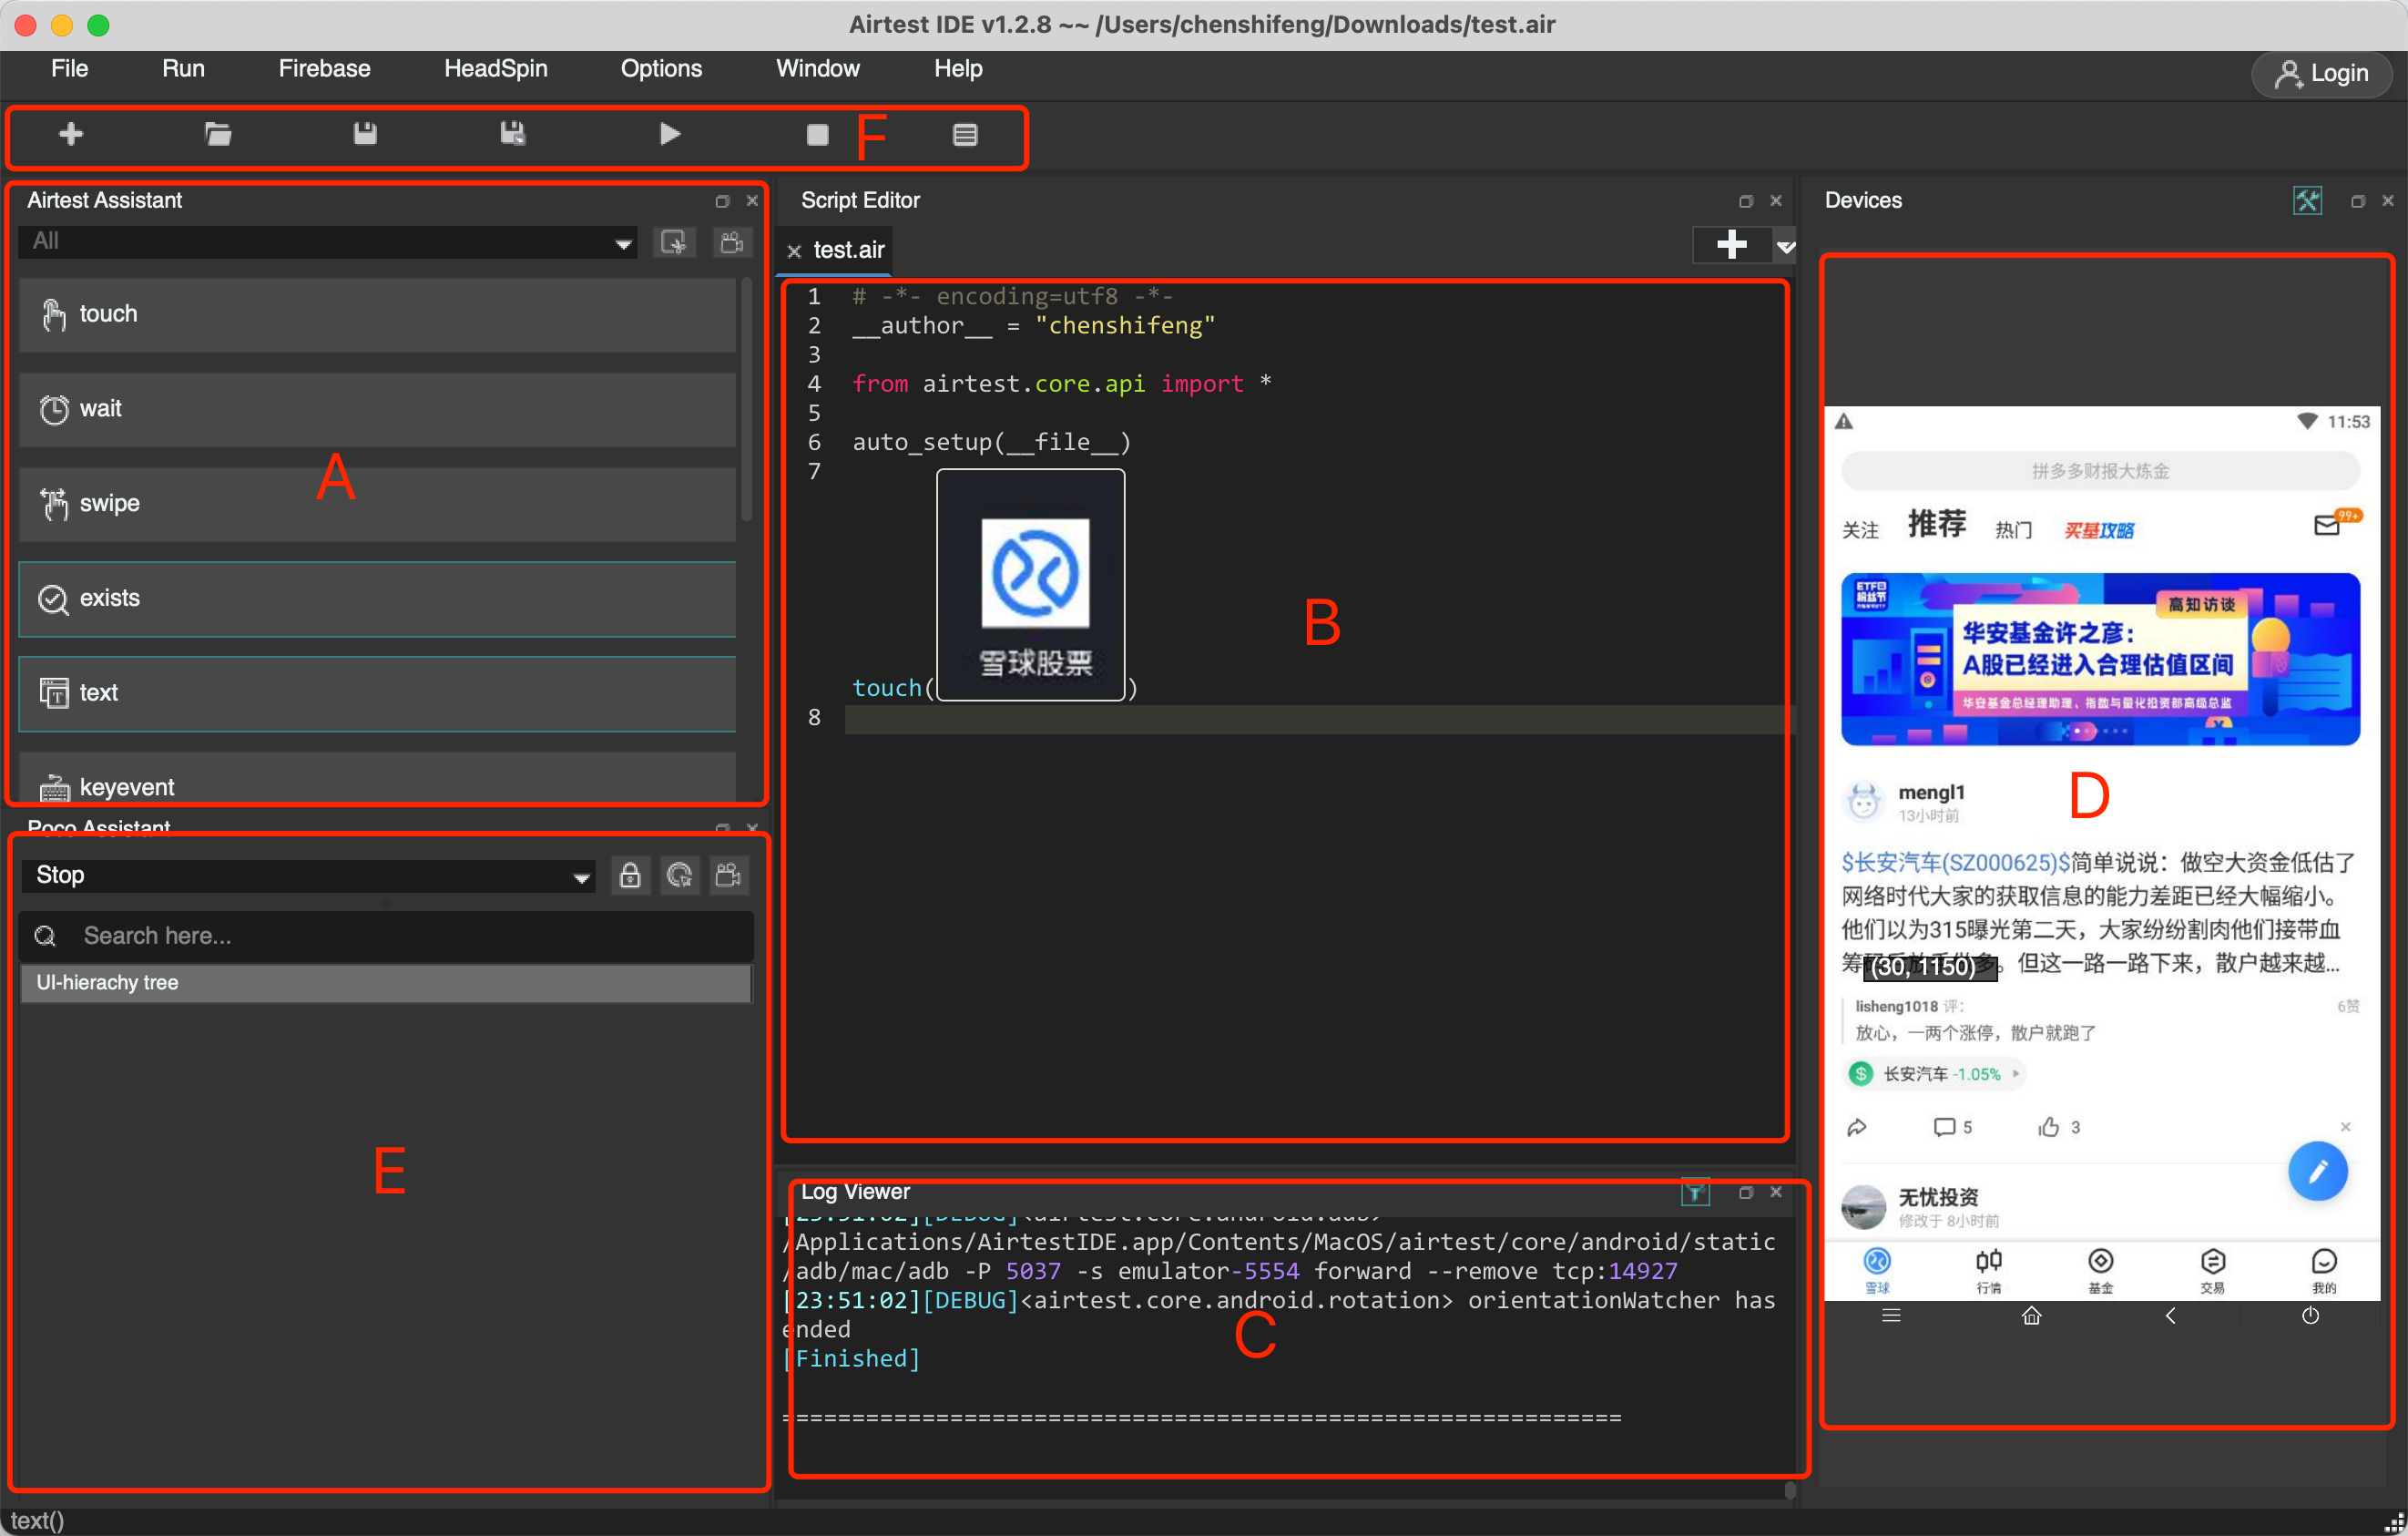Stop script execution with the square button
2408x1536 pixels.
[x=817, y=134]
